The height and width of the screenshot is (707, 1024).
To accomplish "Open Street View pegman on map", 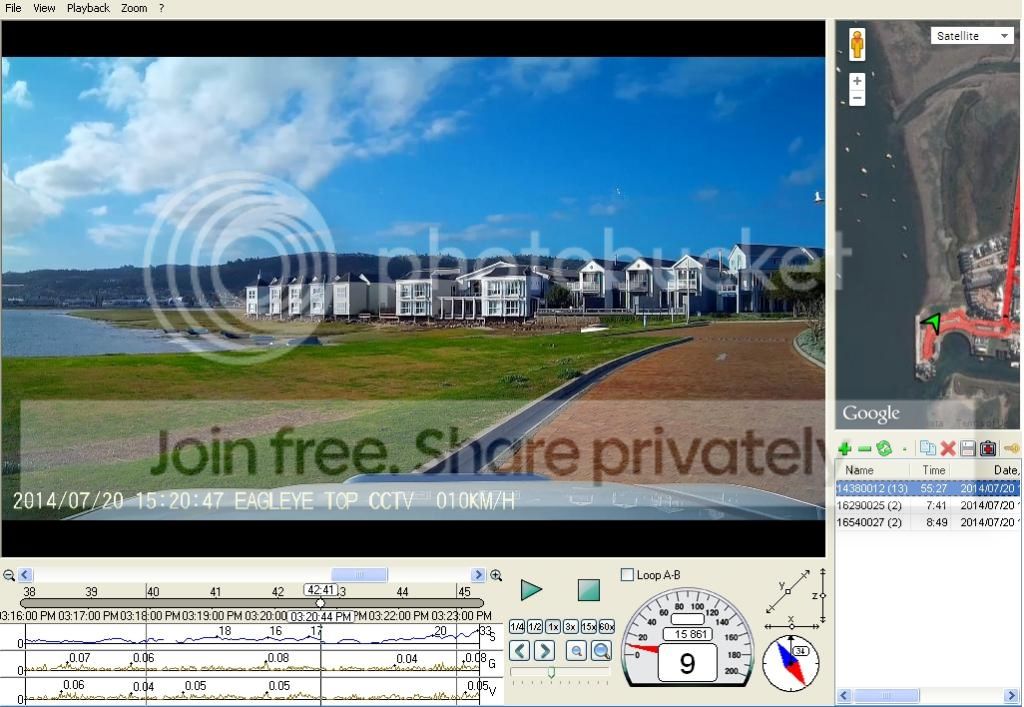I will (x=857, y=44).
